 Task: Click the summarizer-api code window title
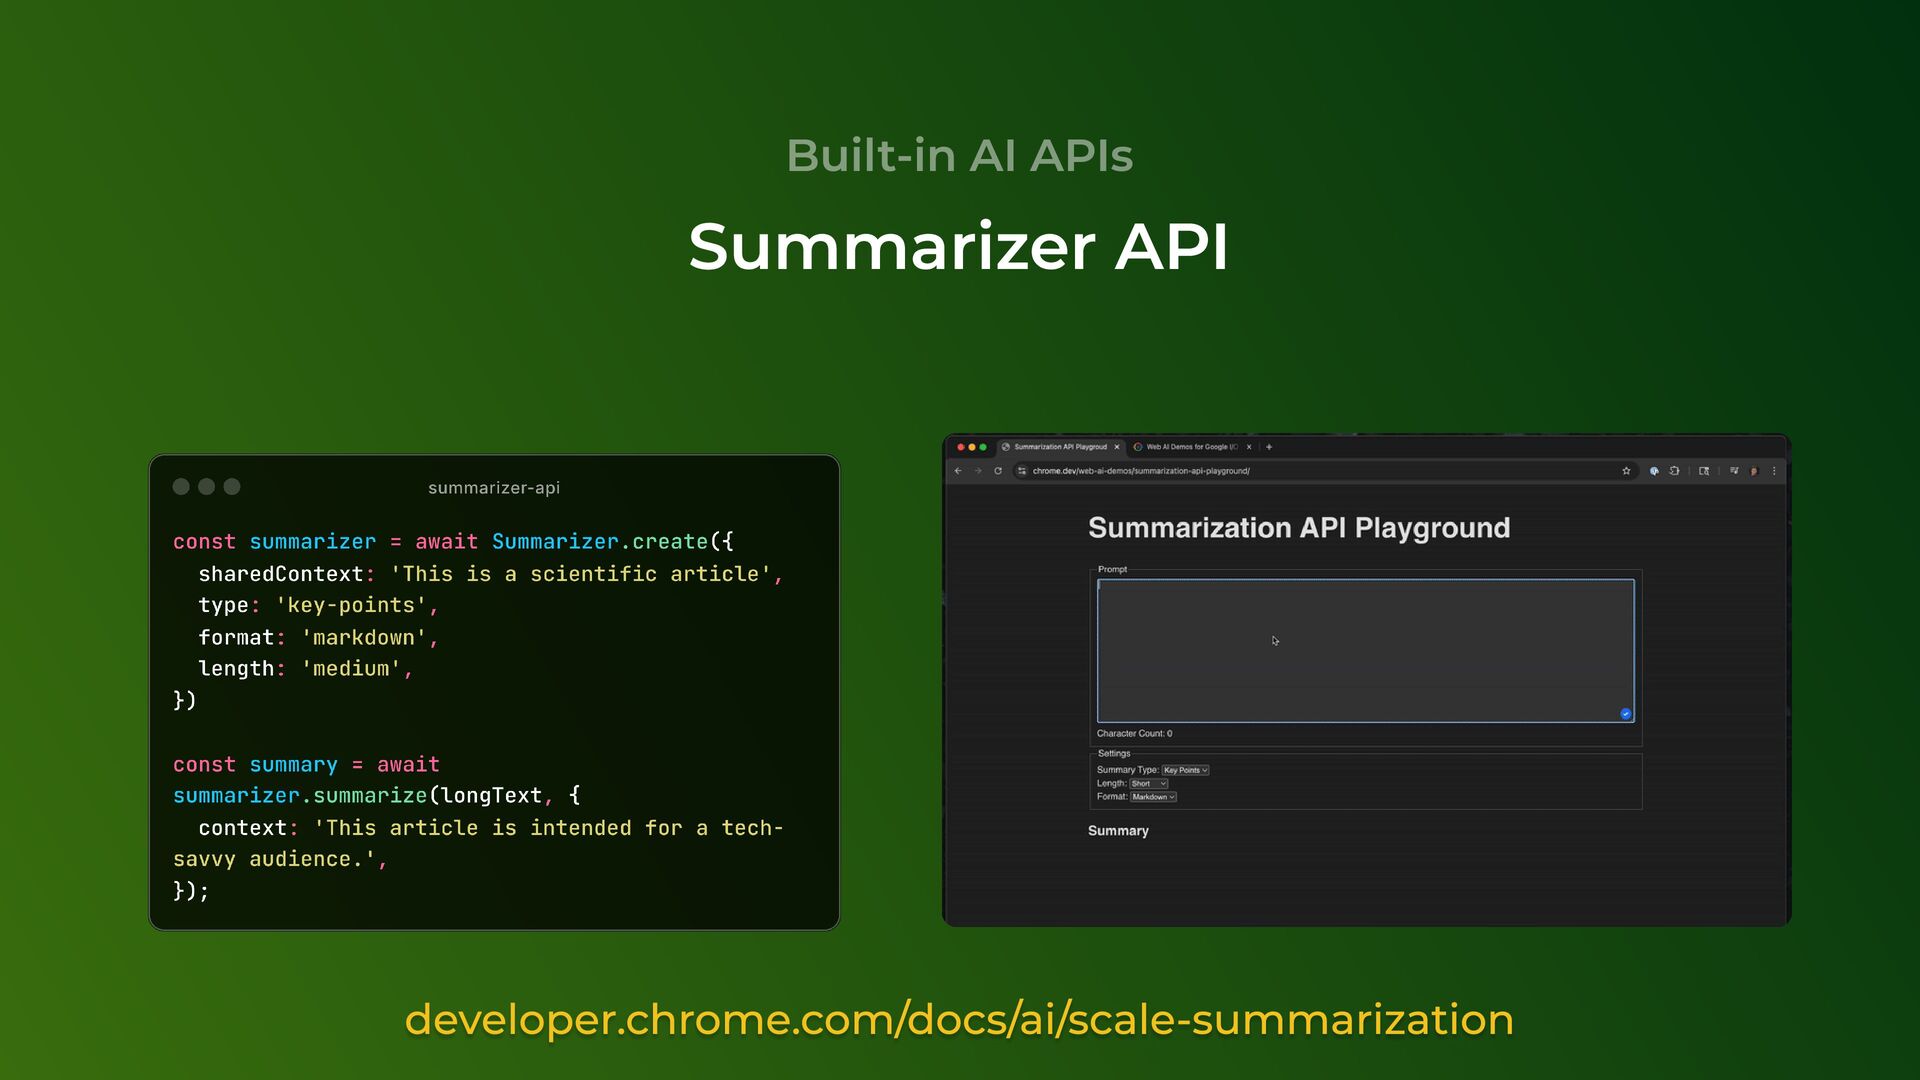494,488
